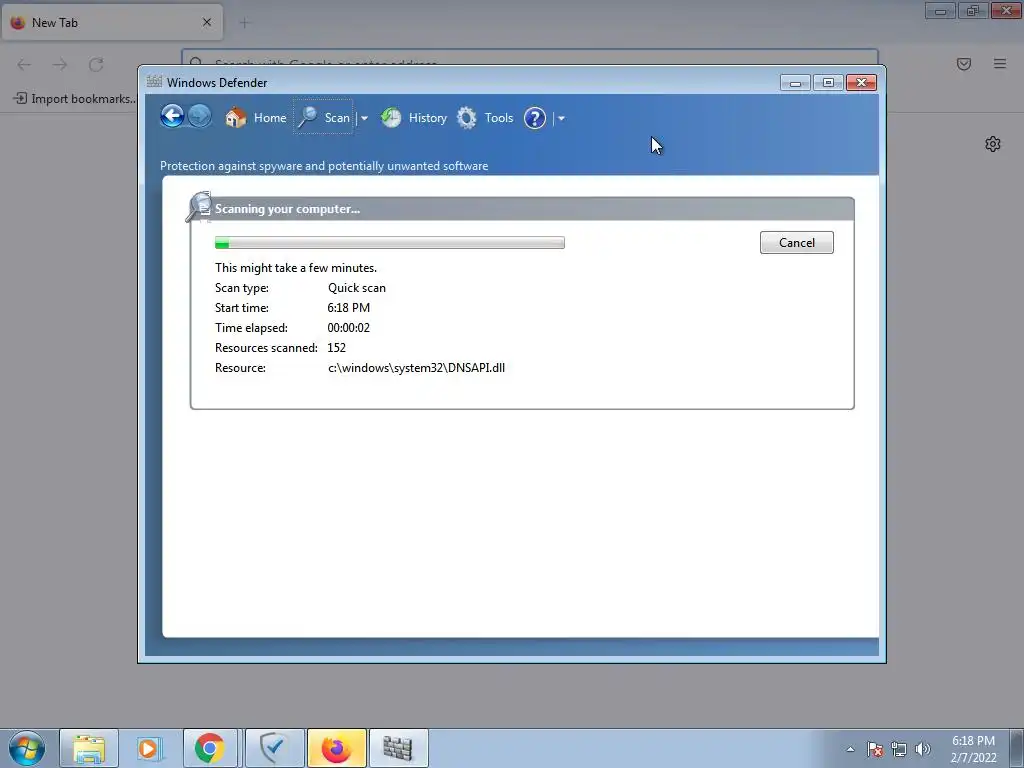Click the Resources scanned count 152

(336, 348)
